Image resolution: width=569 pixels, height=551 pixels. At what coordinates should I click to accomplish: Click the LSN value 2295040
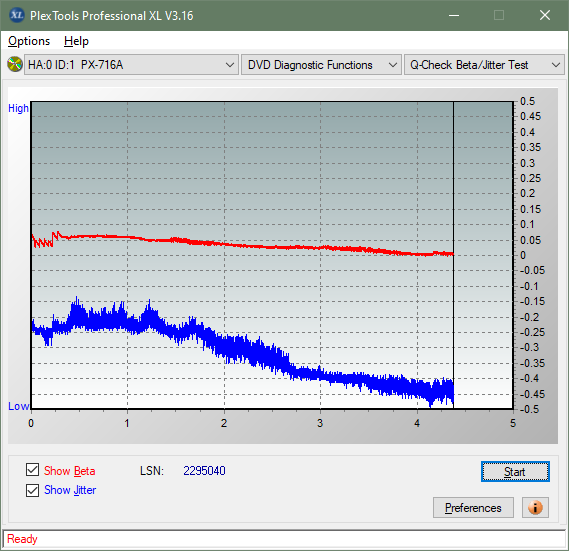[204, 471]
